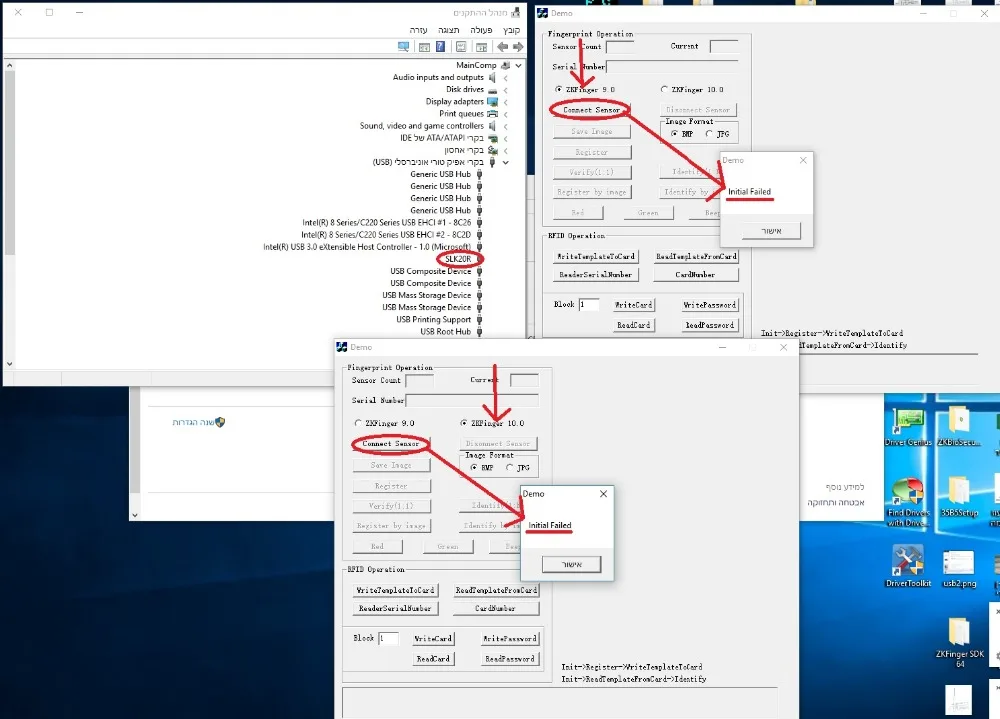Click the USB plug icon beside USB Printing Support
1000x719 pixels.
pyautogui.click(x=480, y=320)
